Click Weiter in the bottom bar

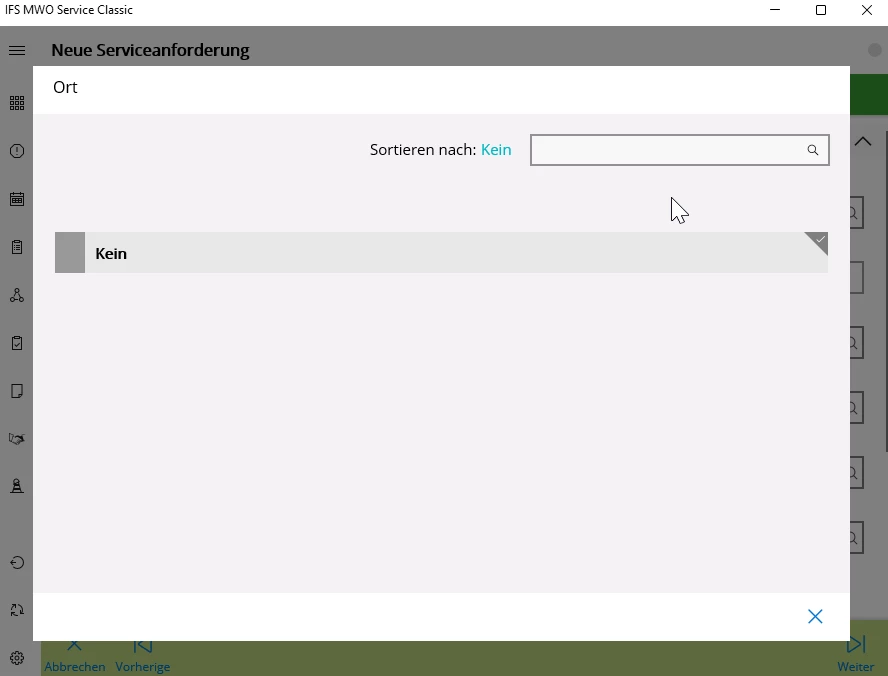pyautogui.click(x=856, y=656)
